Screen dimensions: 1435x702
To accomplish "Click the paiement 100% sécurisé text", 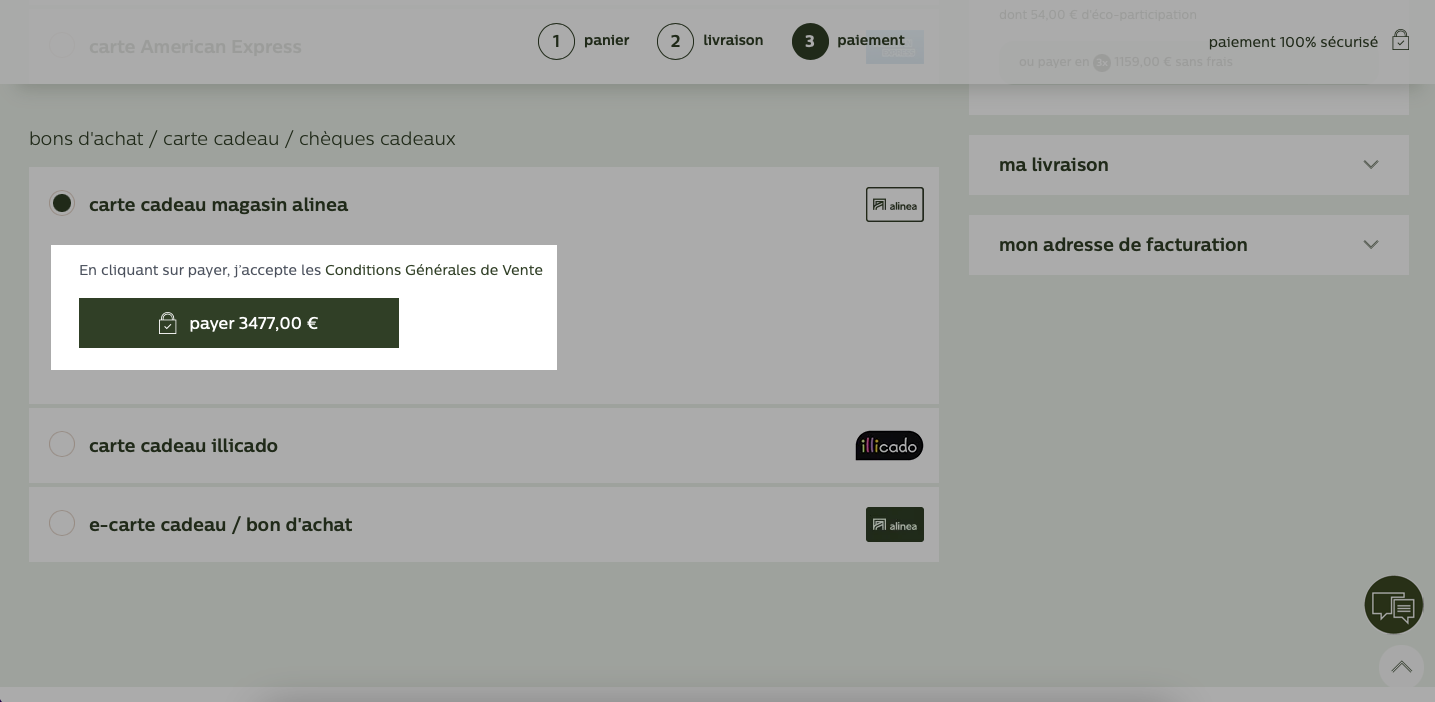I will pyautogui.click(x=1293, y=42).
